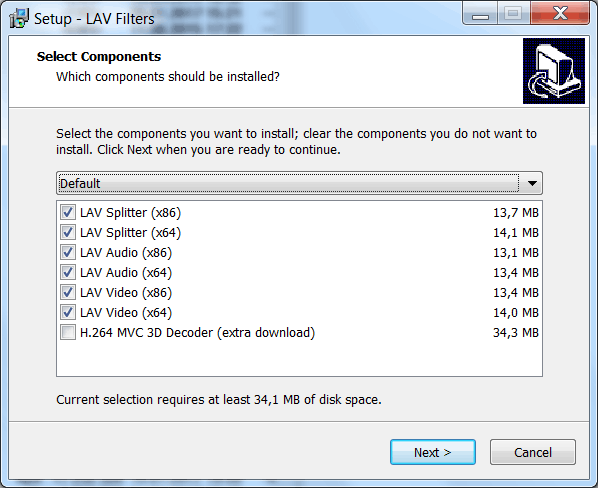The image size is (598, 488).
Task: Close the Setup - LAV Filters window
Action: click(x=560, y=14)
